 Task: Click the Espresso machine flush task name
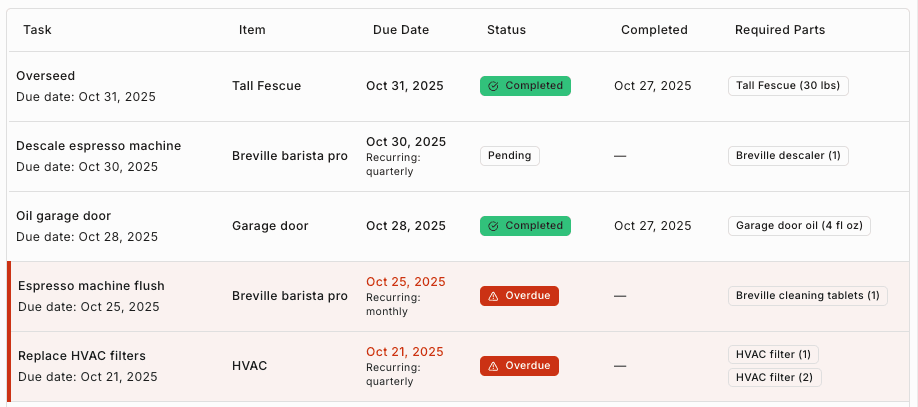click(x=91, y=286)
